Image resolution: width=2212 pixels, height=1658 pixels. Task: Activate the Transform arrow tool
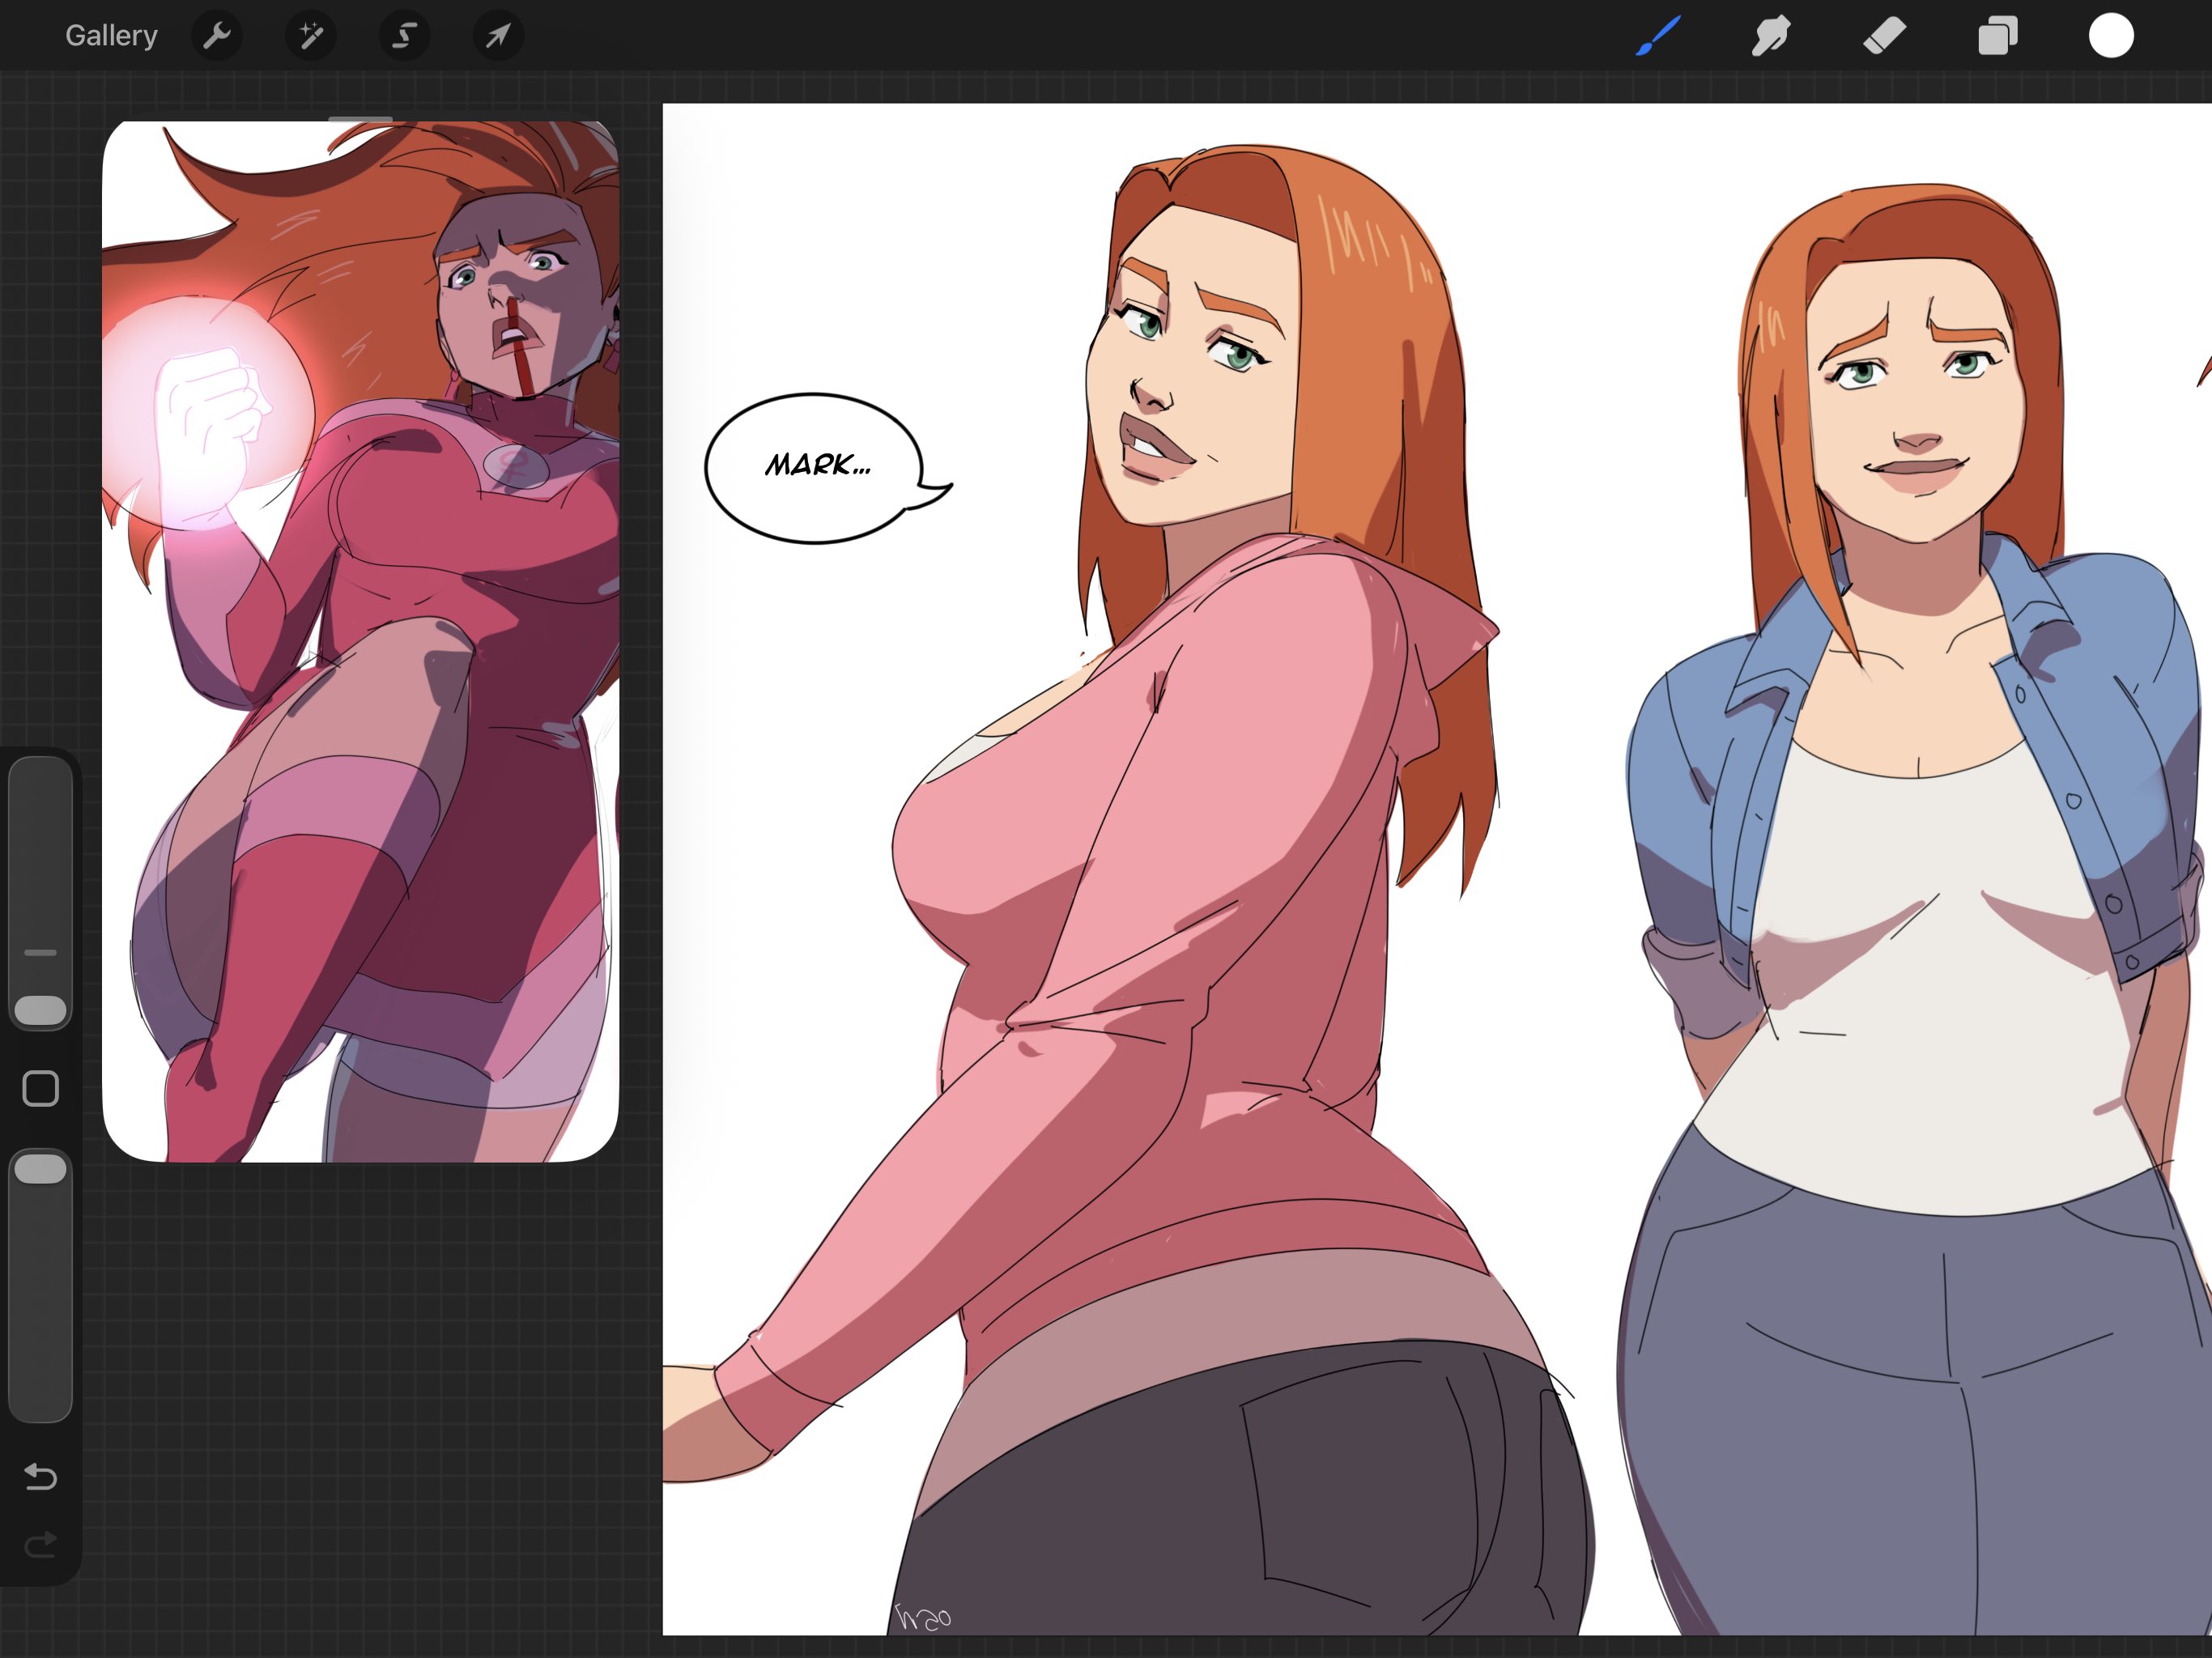click(x=498, y=36)
